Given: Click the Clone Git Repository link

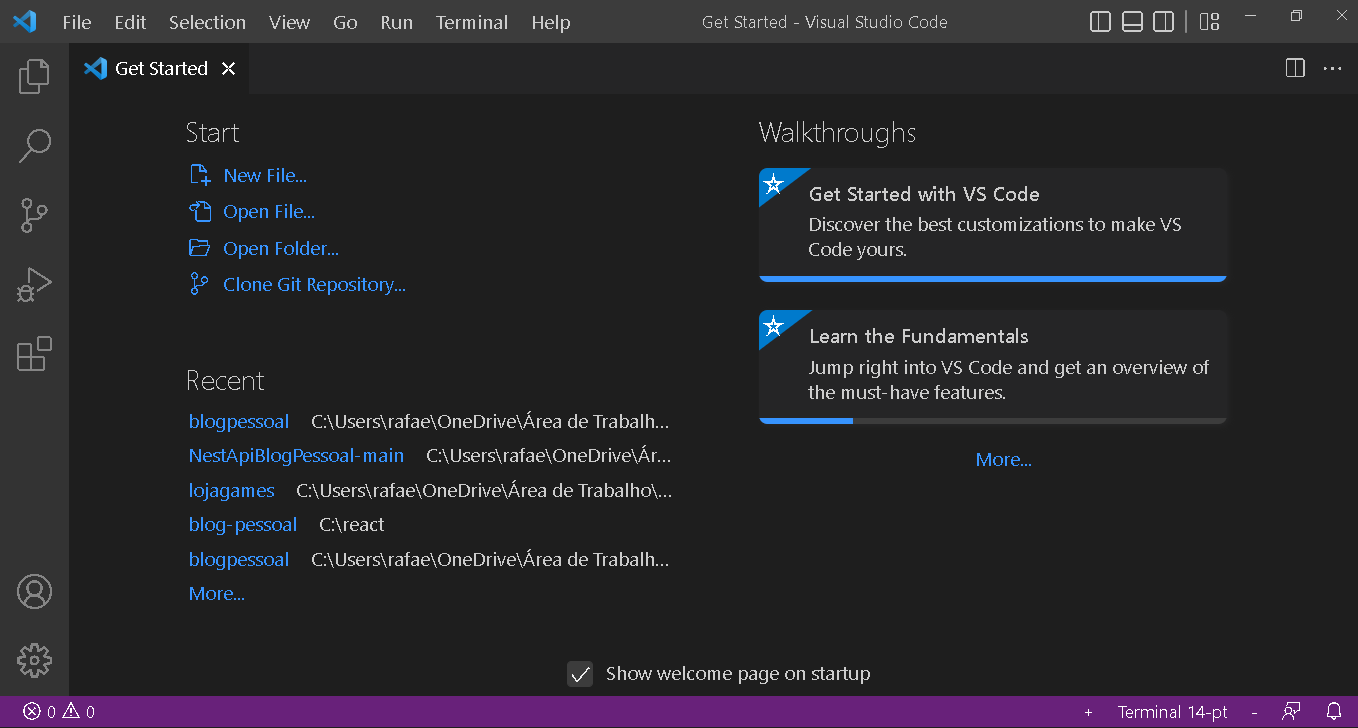Looking at the screenshot, I should [x=314, y=285].
